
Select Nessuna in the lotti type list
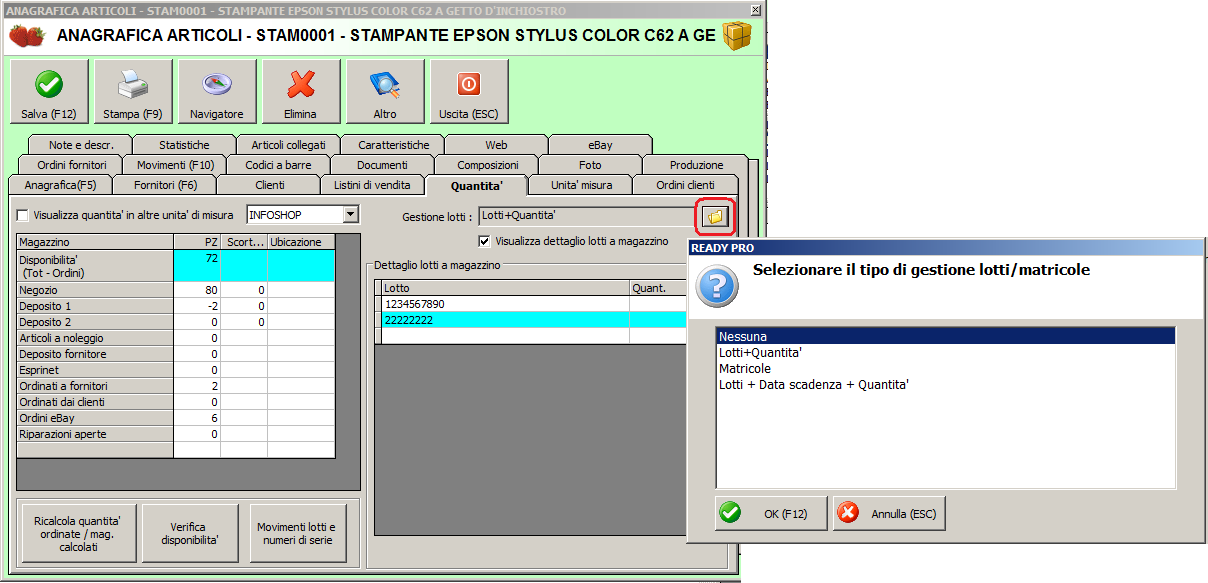tap(945, 337)
